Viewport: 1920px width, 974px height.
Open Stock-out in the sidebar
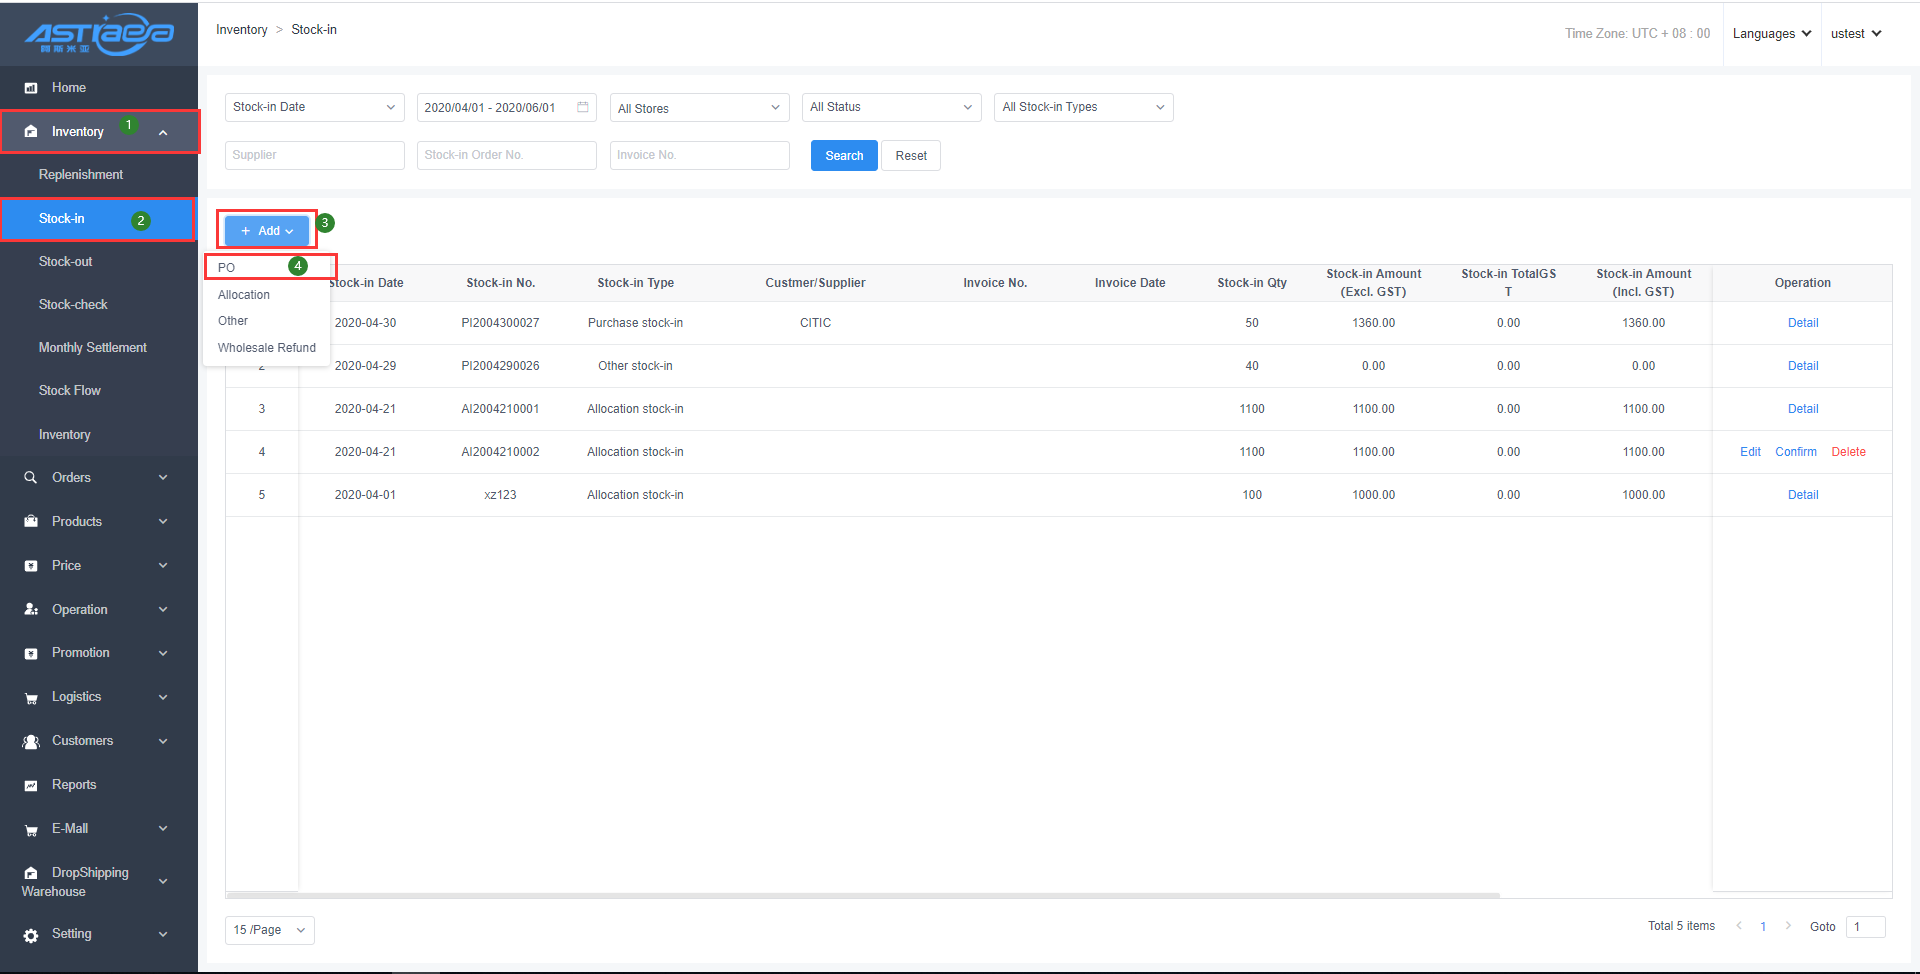point(66,262)
